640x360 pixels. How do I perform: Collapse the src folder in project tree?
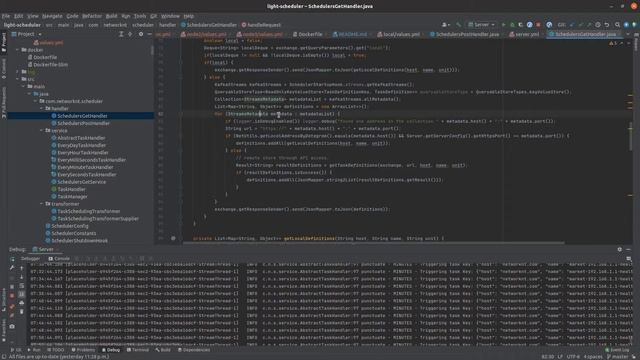tap(18, 79)
